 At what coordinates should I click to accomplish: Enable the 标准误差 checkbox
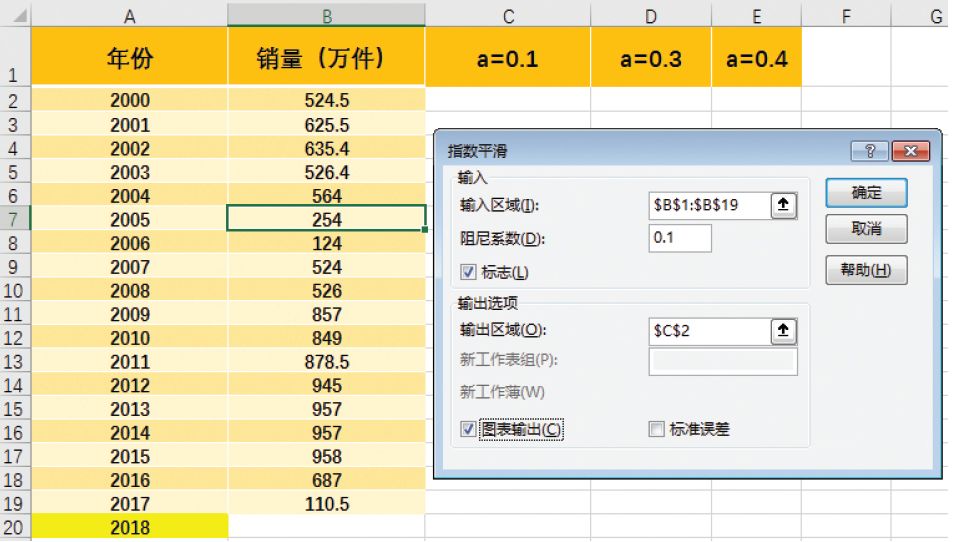(656, 429)
